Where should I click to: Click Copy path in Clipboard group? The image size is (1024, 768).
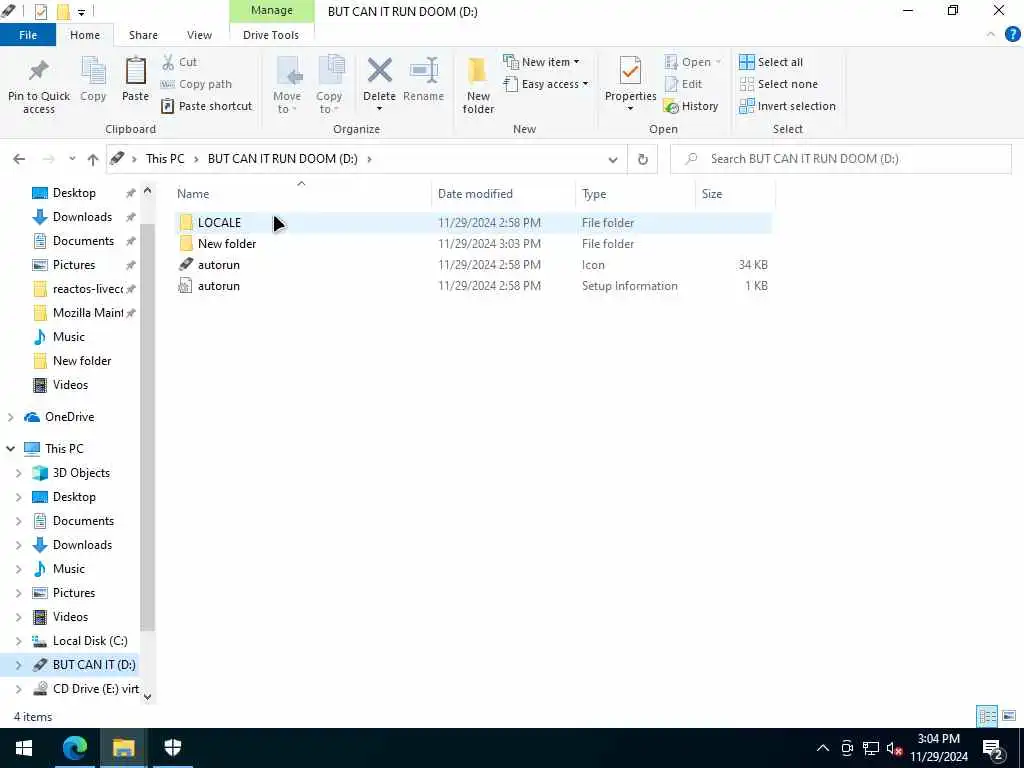(x=197, y=84)
